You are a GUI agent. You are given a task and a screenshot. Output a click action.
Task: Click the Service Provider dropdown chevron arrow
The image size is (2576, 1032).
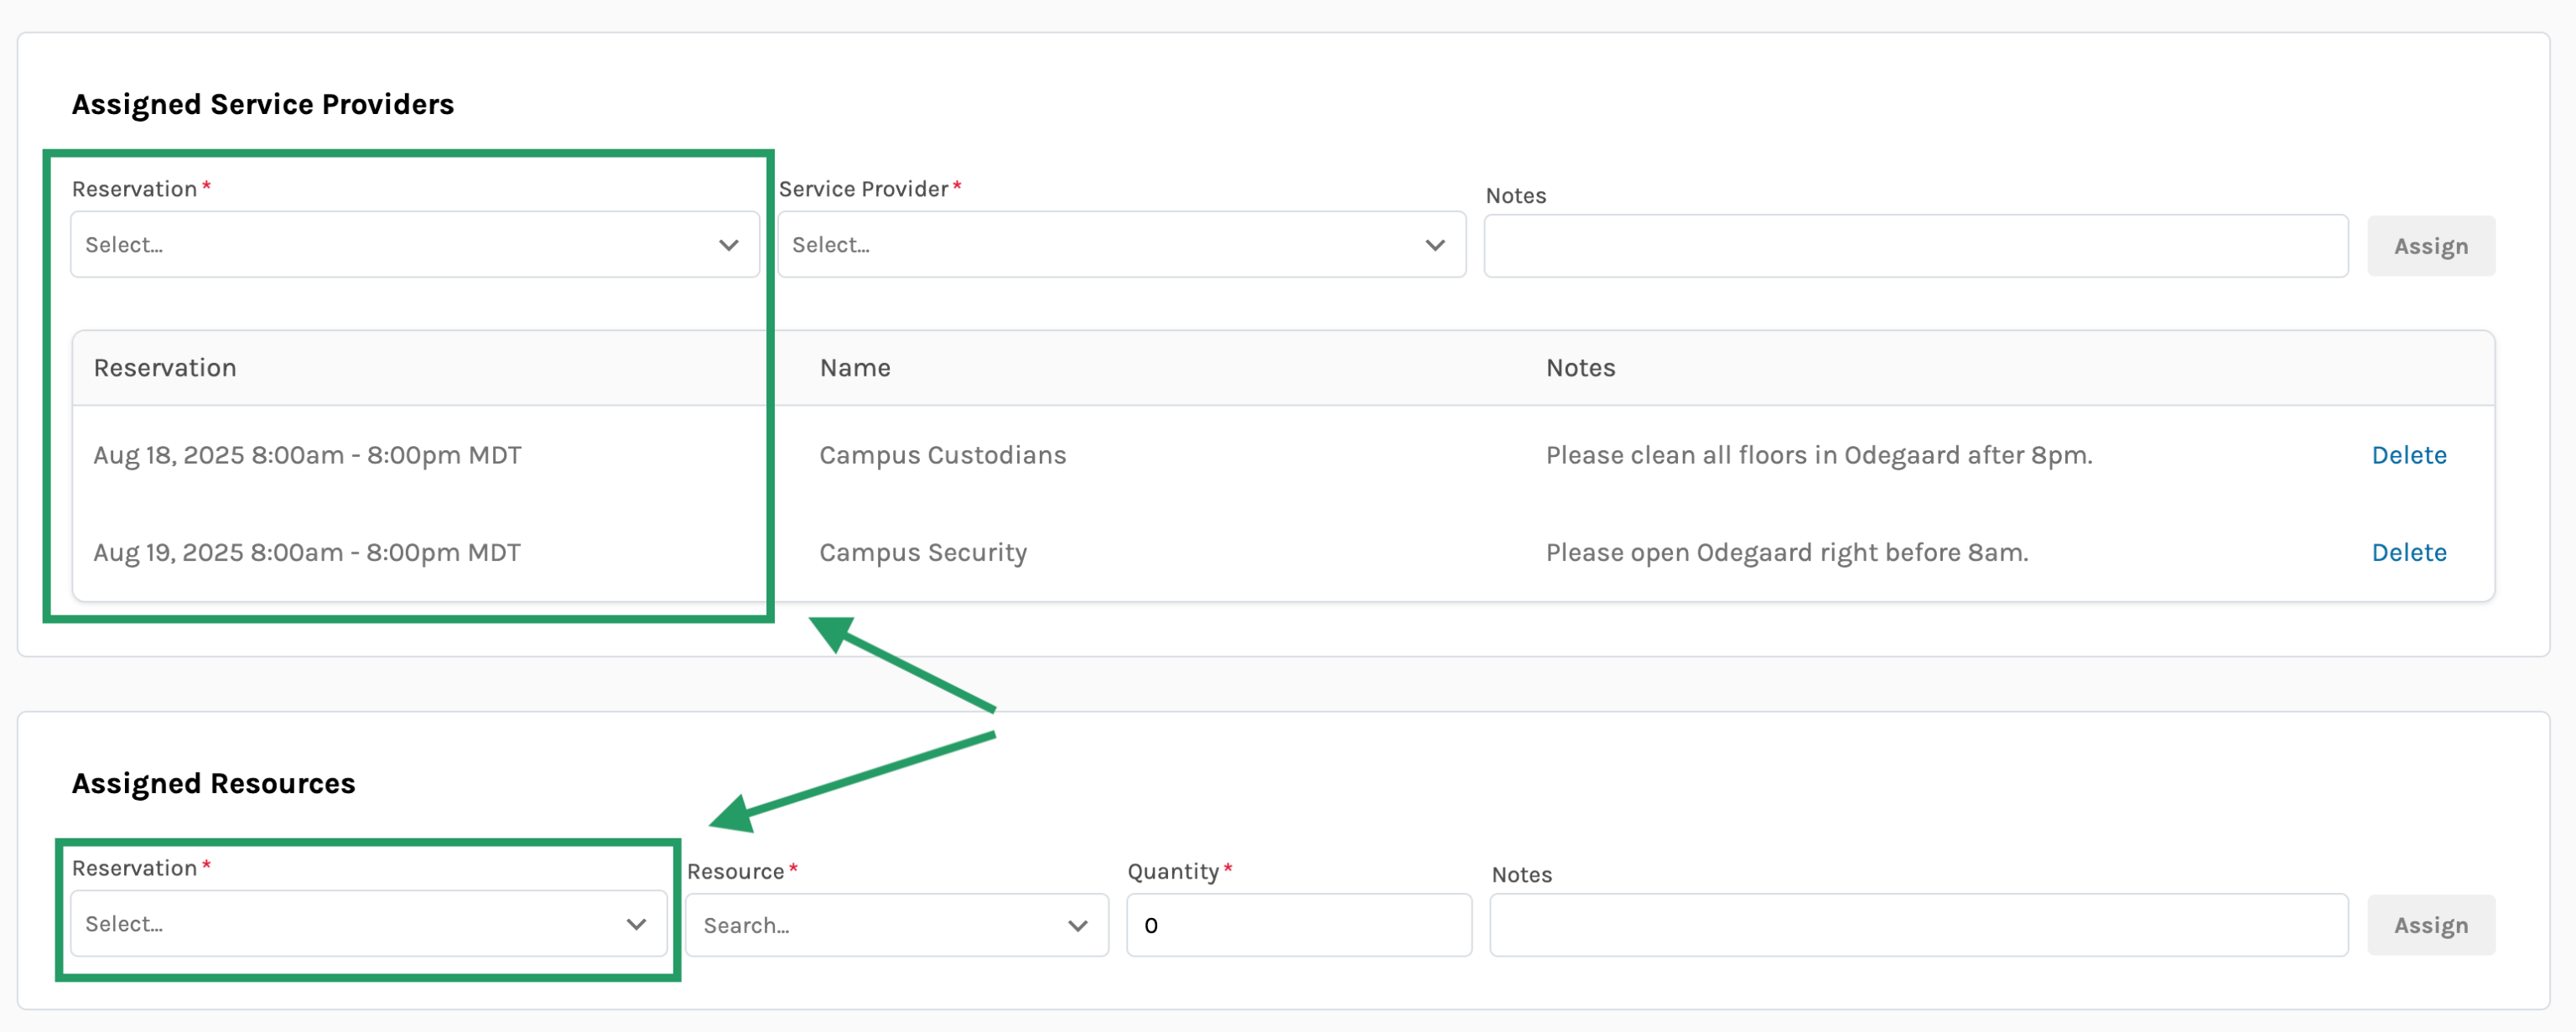(1435, 245)
